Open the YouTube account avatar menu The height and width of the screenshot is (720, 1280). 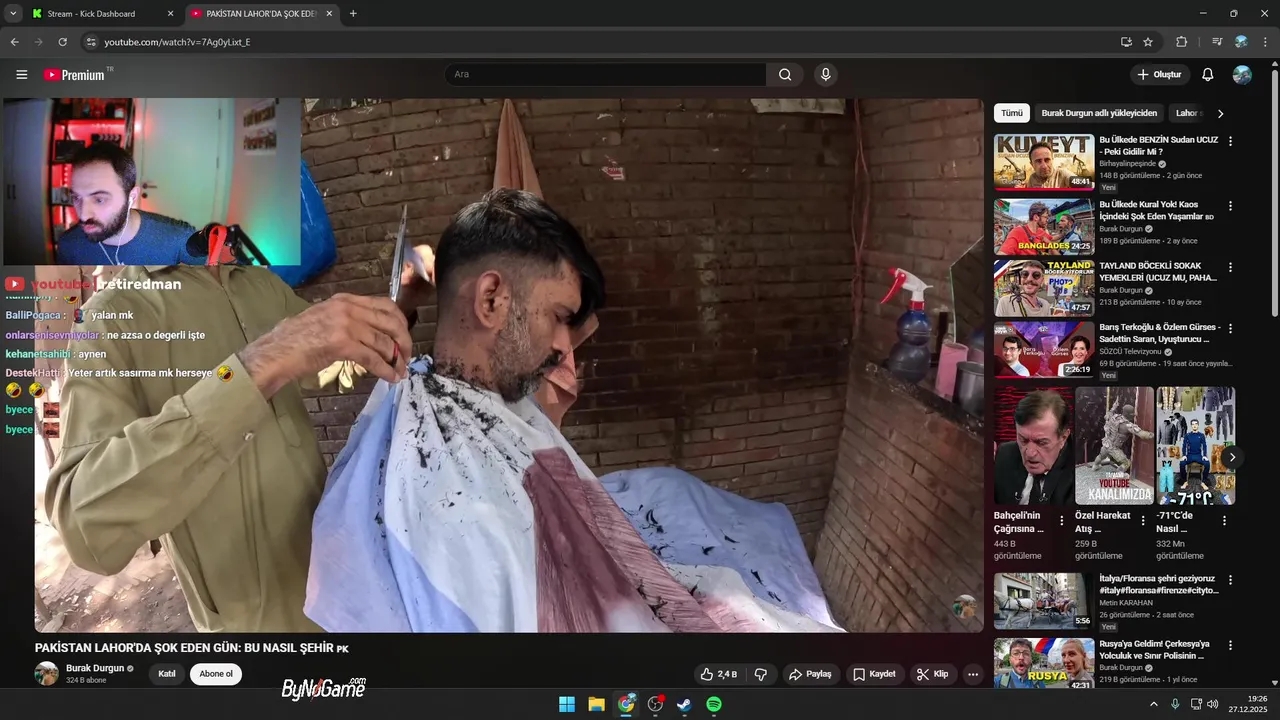click(x=1242, y=75)
